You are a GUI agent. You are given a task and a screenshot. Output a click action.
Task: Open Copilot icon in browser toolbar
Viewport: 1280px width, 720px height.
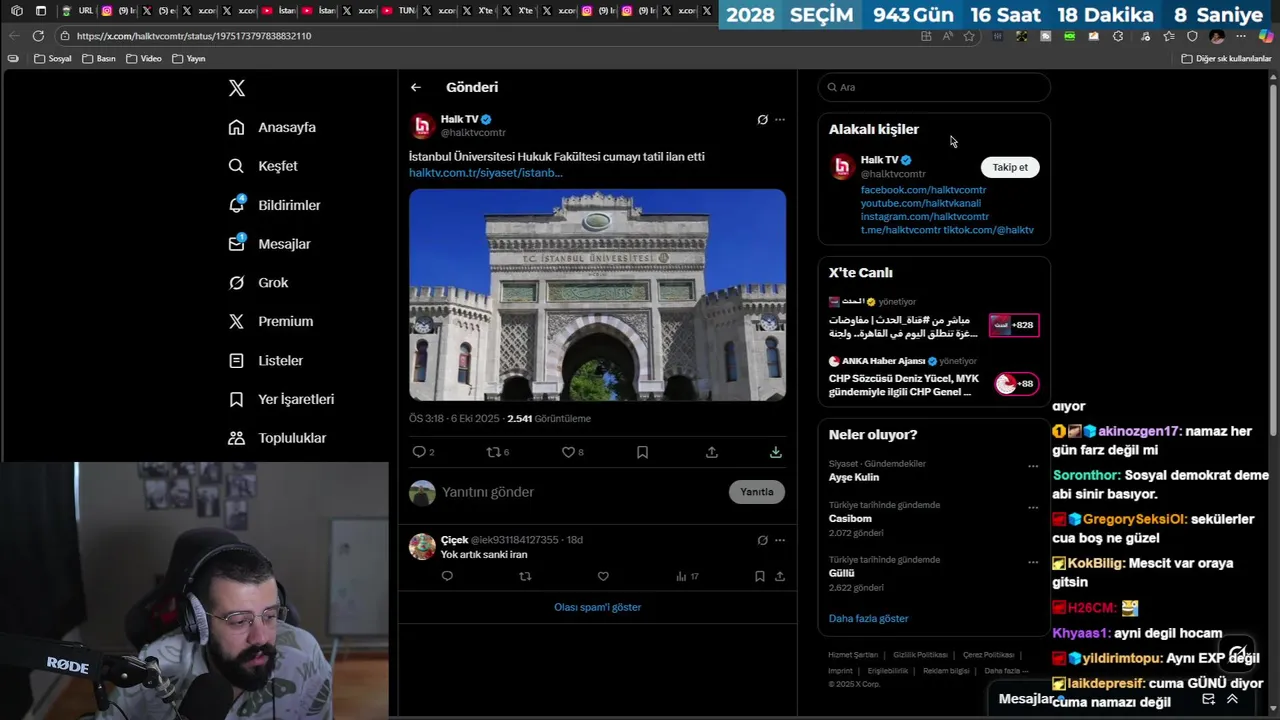1266,36
